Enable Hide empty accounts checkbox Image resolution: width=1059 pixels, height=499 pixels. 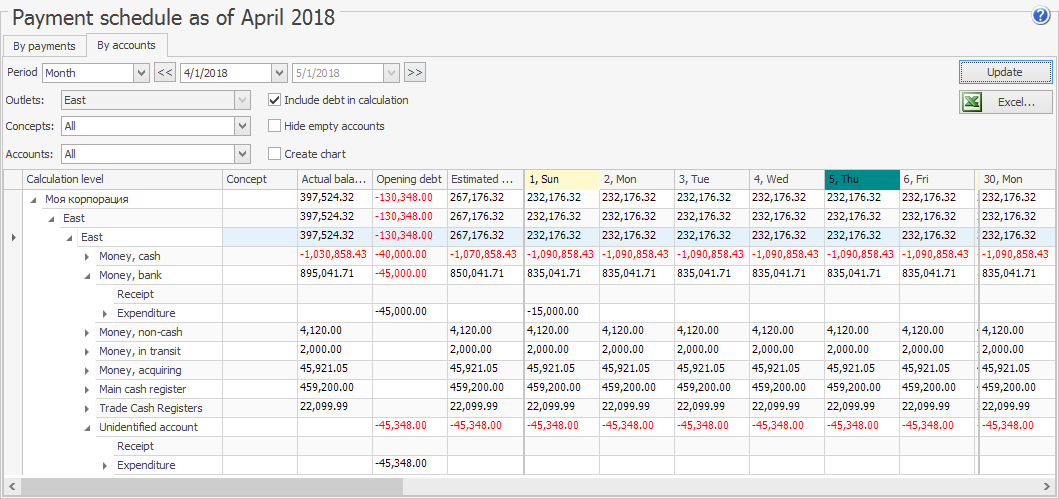click(275, 126)
